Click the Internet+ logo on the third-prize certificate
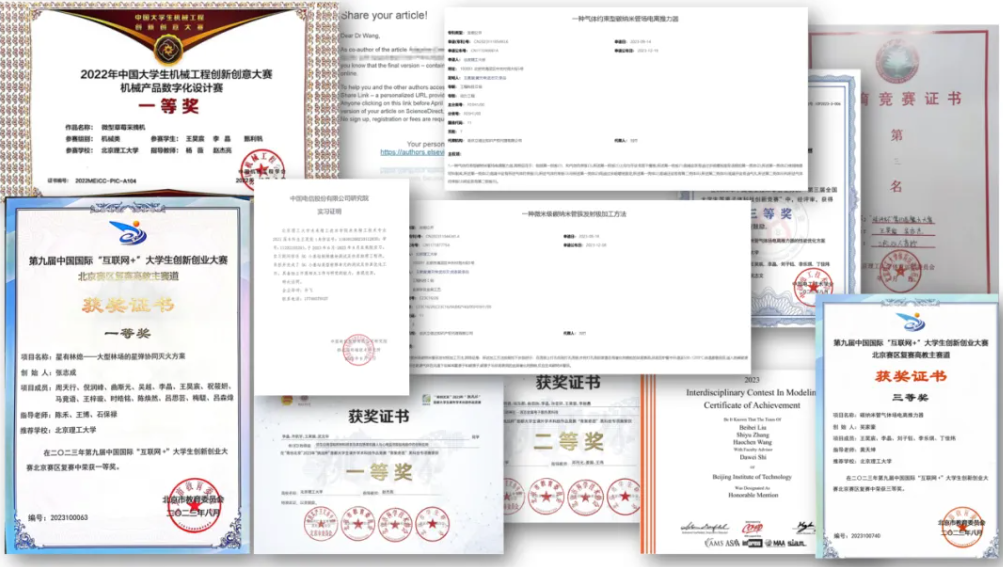This screenshot has height=567, width=1003. pos(910,322)
